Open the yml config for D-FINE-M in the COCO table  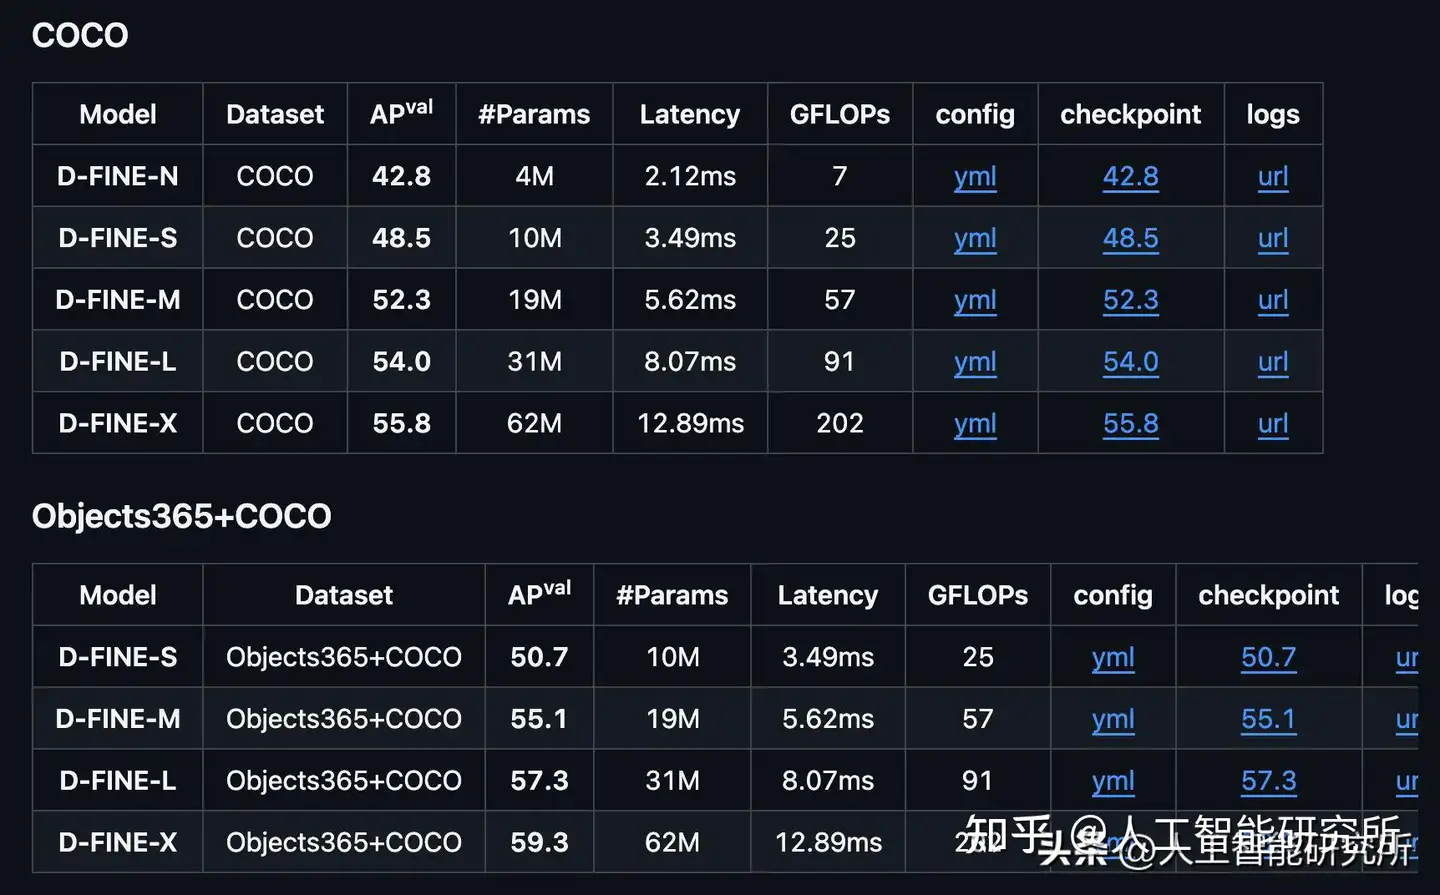tap(975, 301)
